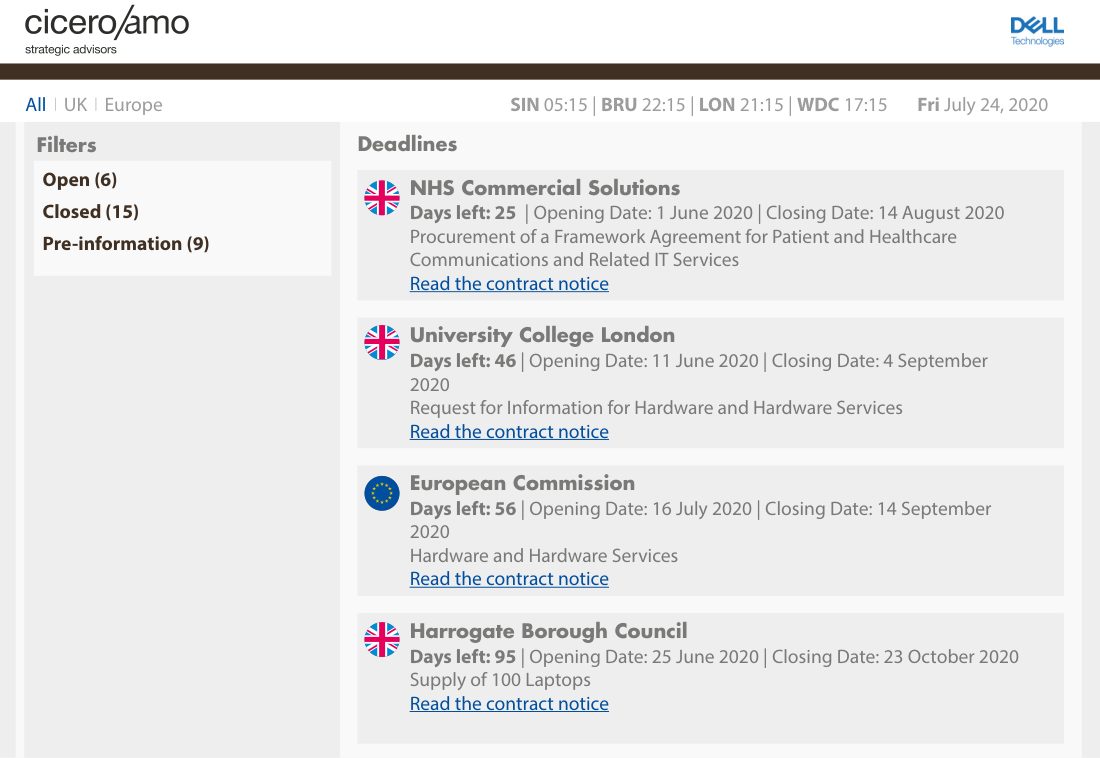1100x758 pixels.
Task: Click 'Request for Information for Hardware' description
Action: pyautogui.click(x=656, y=408)
